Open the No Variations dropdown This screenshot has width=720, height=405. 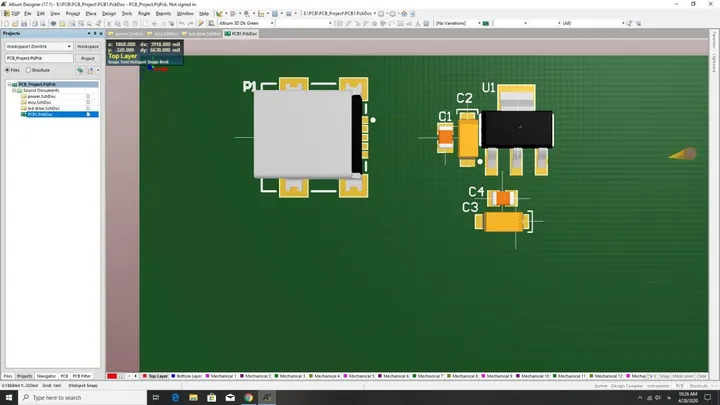[x=457, y=23]
